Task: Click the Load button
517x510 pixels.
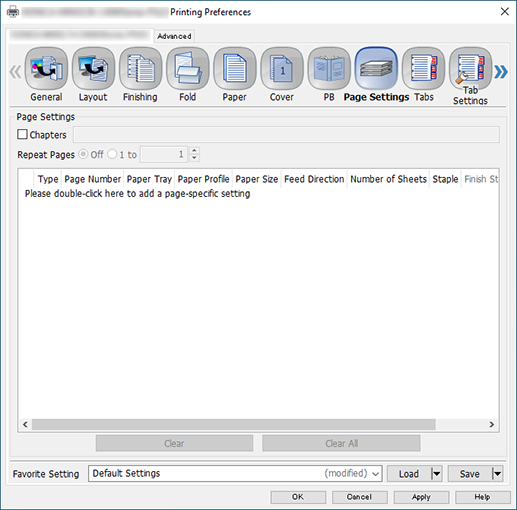Action: point(409,474)
